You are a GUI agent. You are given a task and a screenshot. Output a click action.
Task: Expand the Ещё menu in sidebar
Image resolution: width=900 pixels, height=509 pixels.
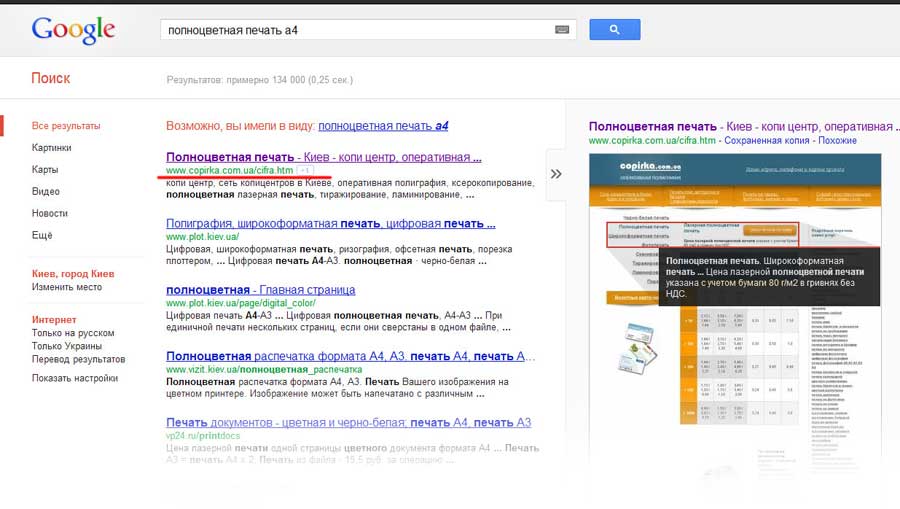(42, 235)
